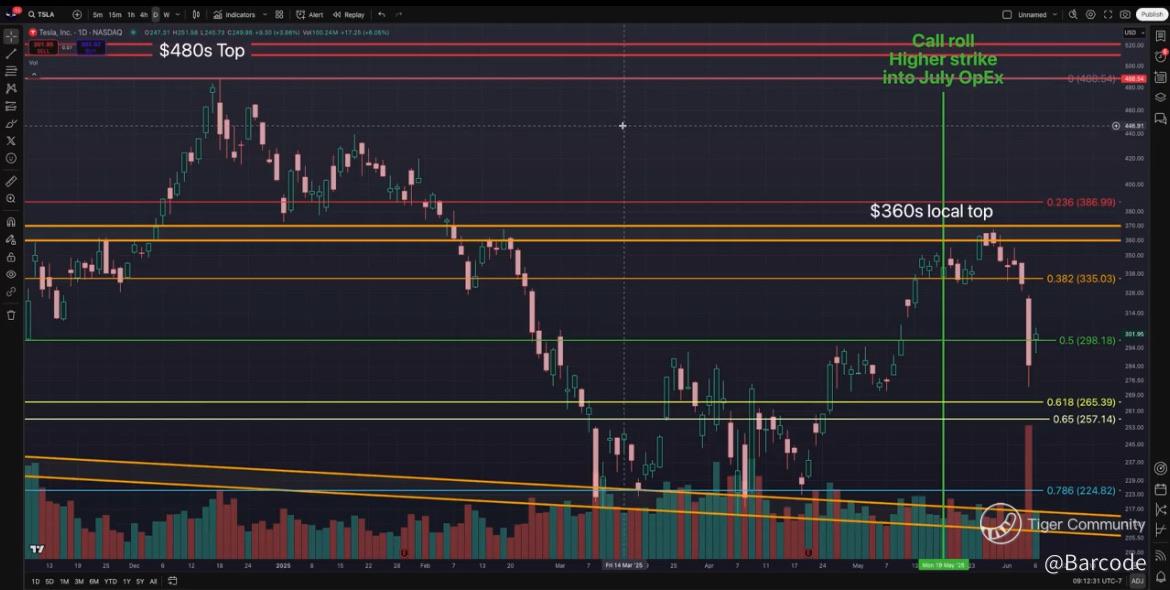This screenshot has height=590, width=1170.
Task: Open the forecasting and measurement tools
Action: pos(10,106)
